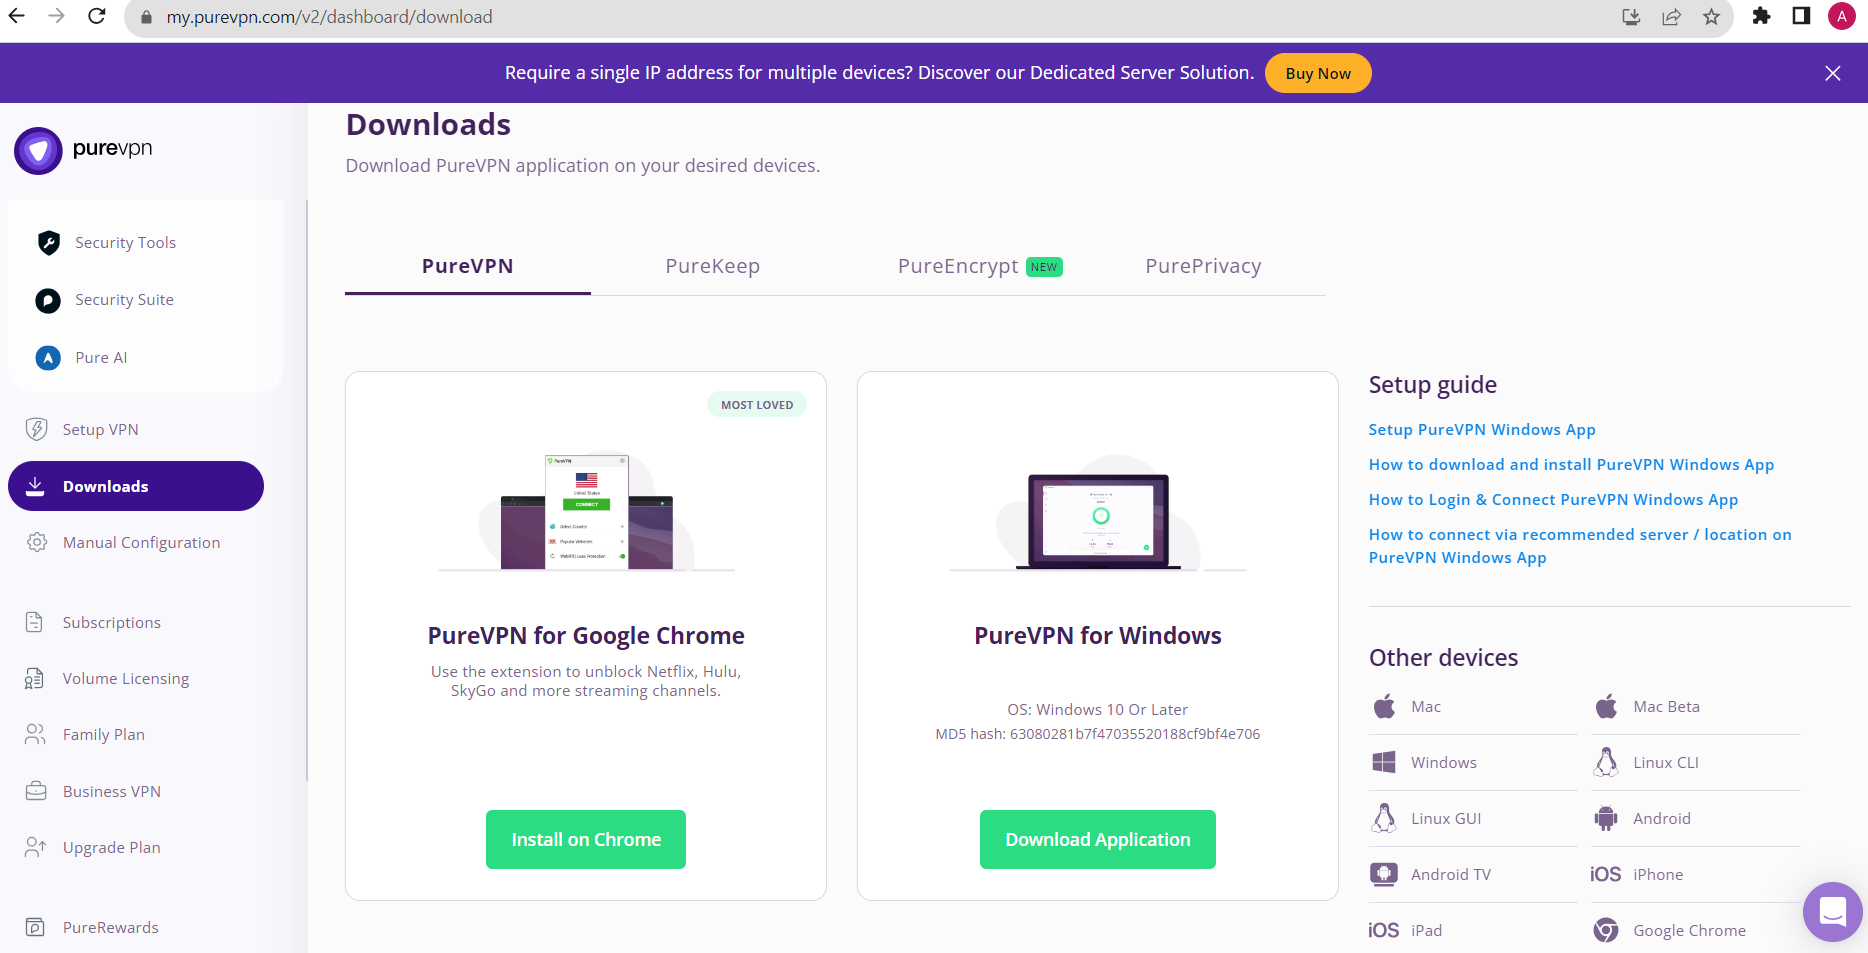Viewport: 1868px width, 953px height.
Task: Reload the page in the browser
Action: [x=97, y=17]
